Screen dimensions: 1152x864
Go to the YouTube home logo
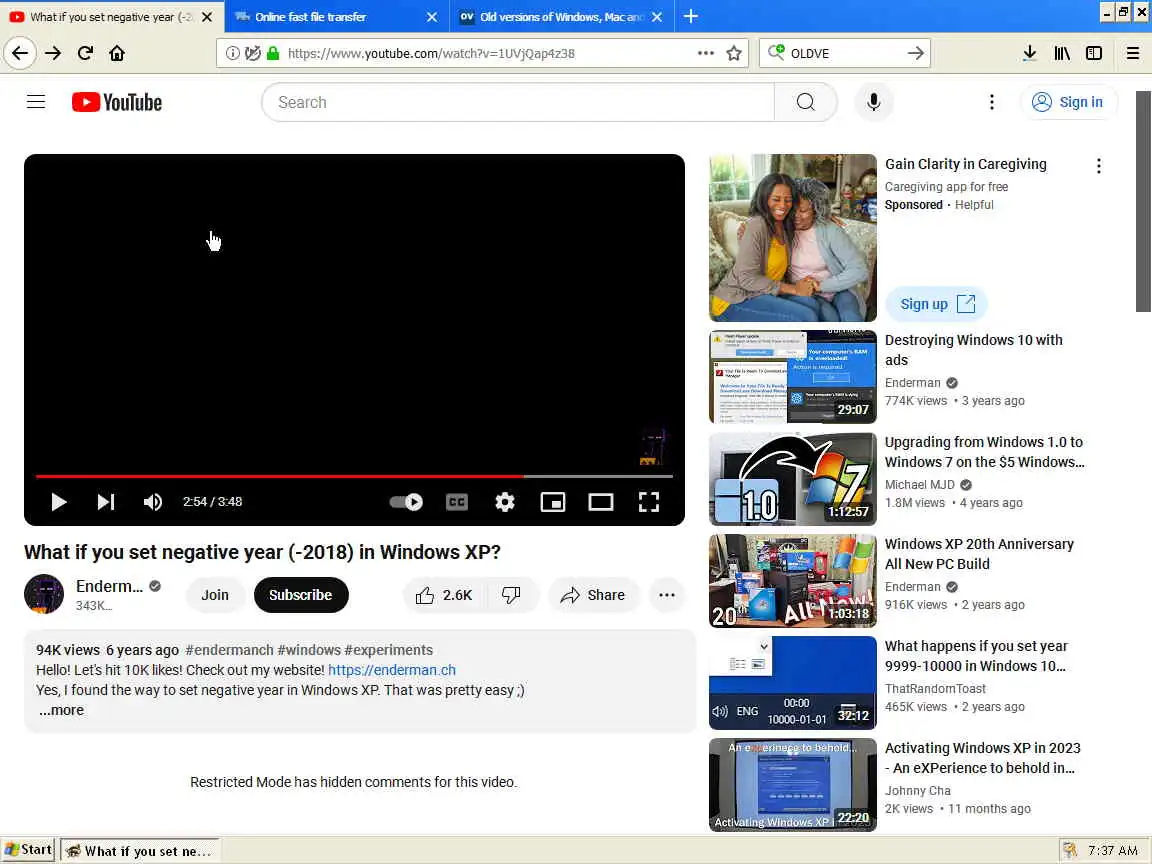(117, 102)
